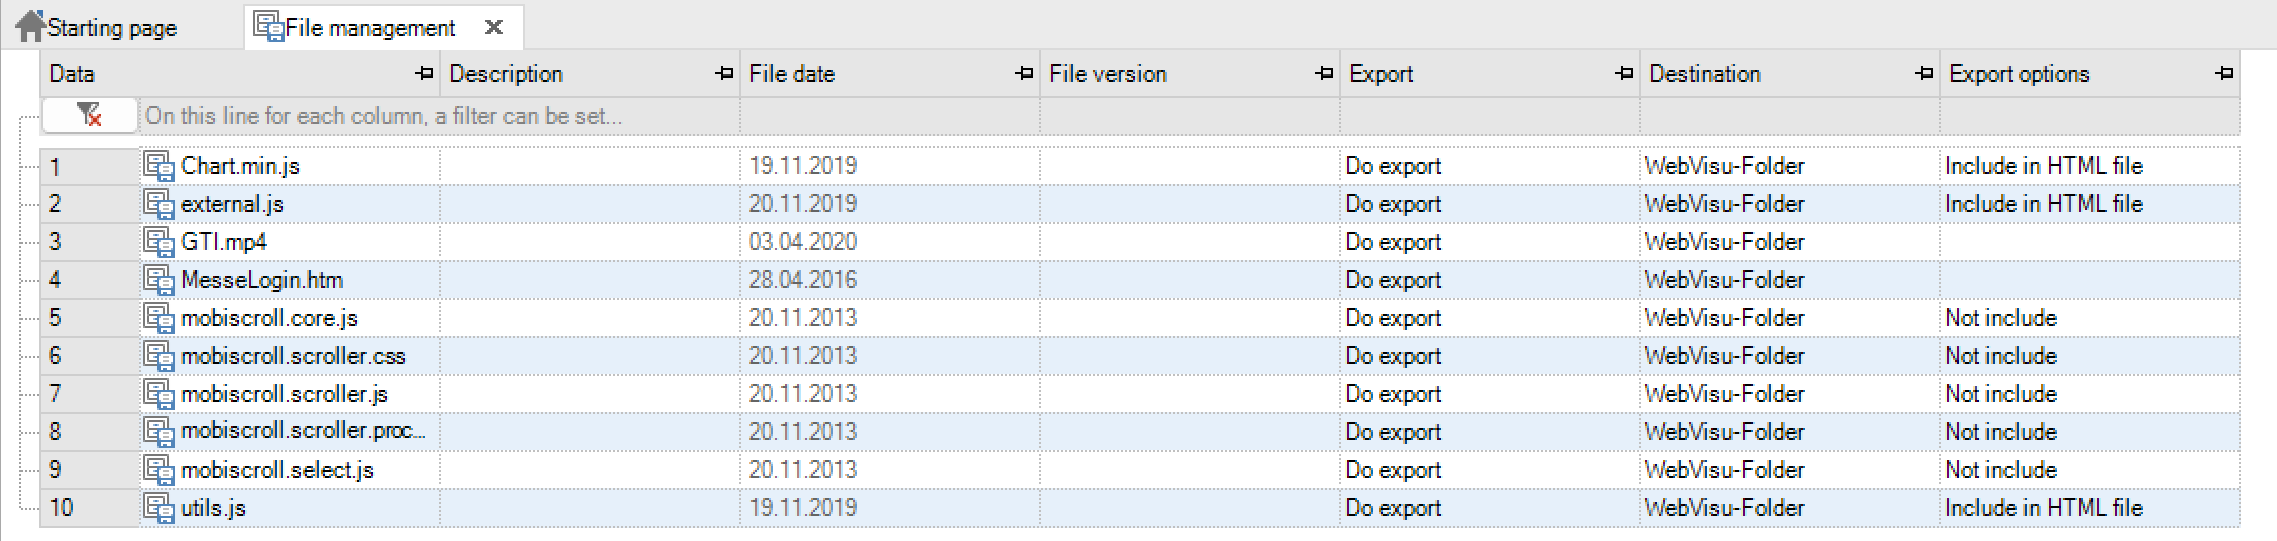
Task: Select the File management tab
Action: 370,28
